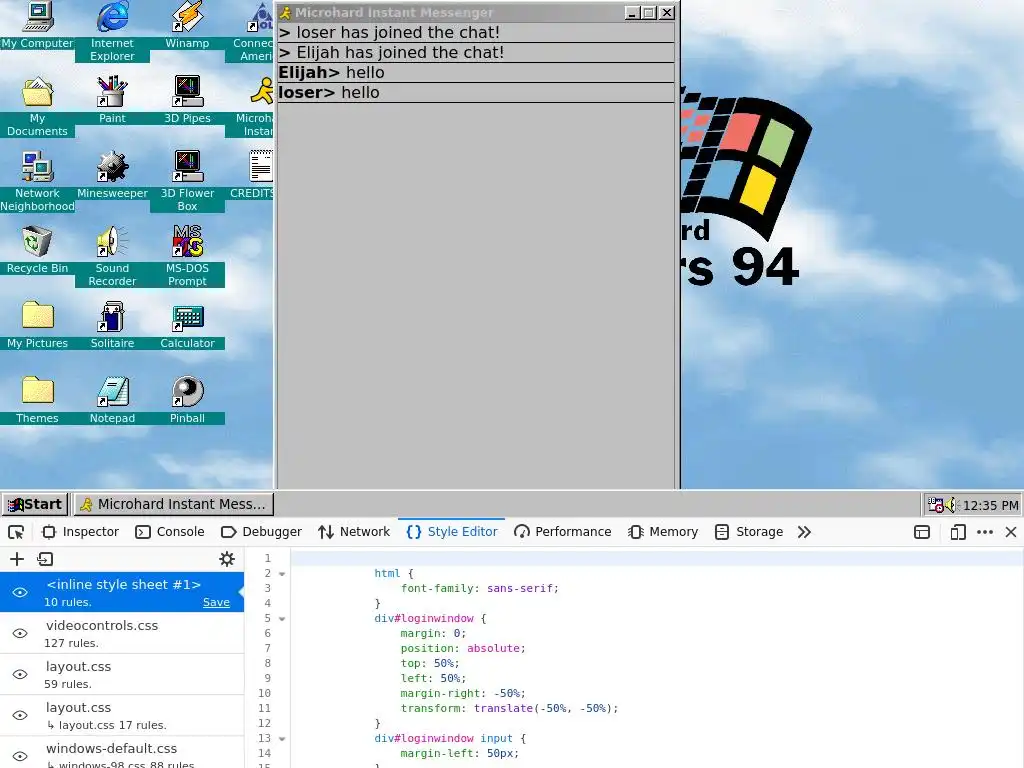Viewport: 1024px width, 768px height.
Task: Open the Storage tab
Action: click(749, 532)
